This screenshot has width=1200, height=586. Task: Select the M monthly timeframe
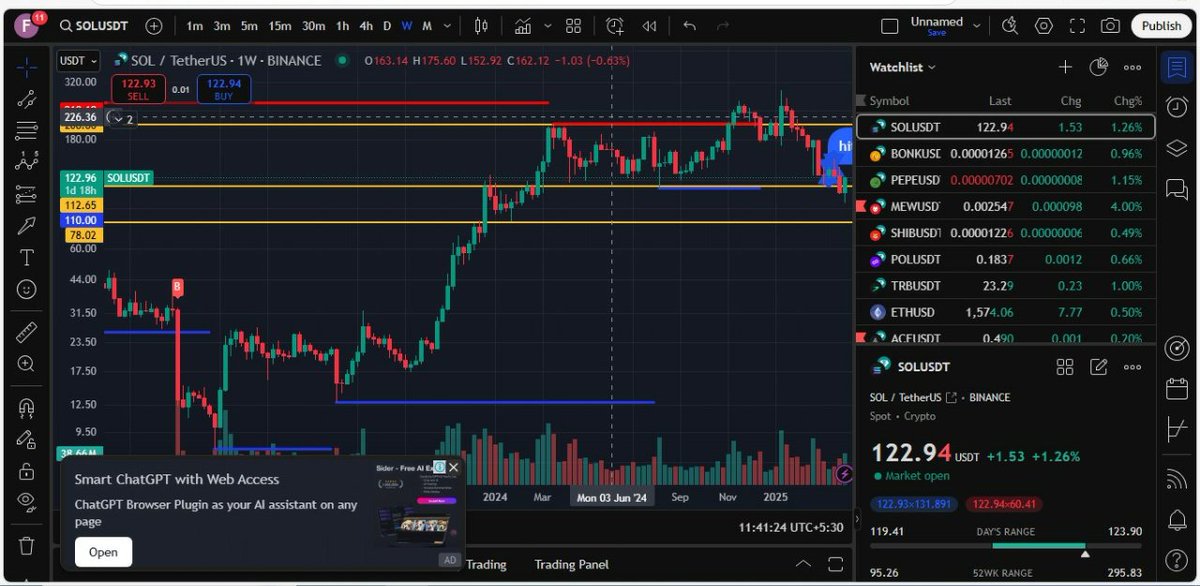[x=427, y=26]
